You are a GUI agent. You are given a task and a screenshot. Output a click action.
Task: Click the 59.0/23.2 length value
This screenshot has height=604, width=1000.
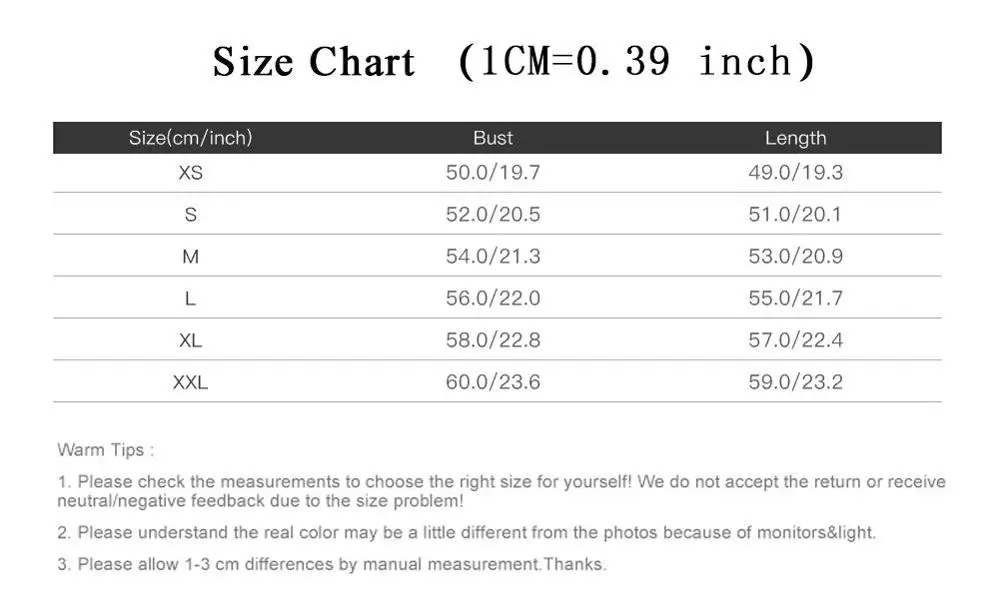pyautogui.click(x=795, y=382)
